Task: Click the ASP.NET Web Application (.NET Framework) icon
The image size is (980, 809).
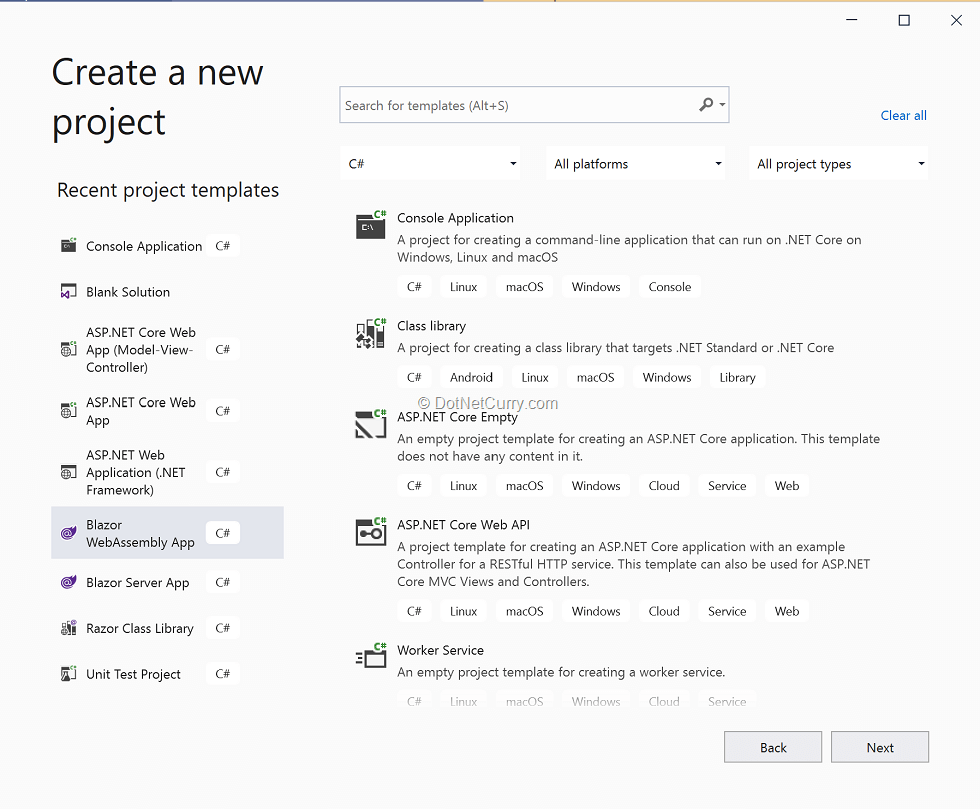Action: 69,472
